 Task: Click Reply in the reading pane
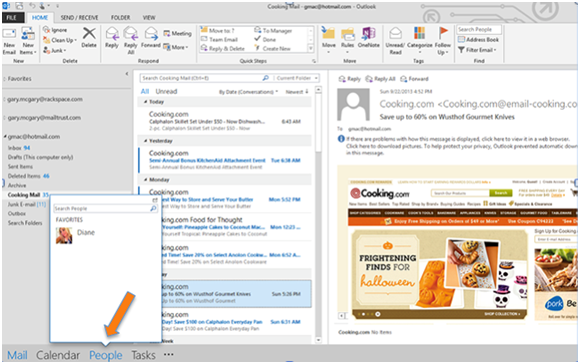350,79
